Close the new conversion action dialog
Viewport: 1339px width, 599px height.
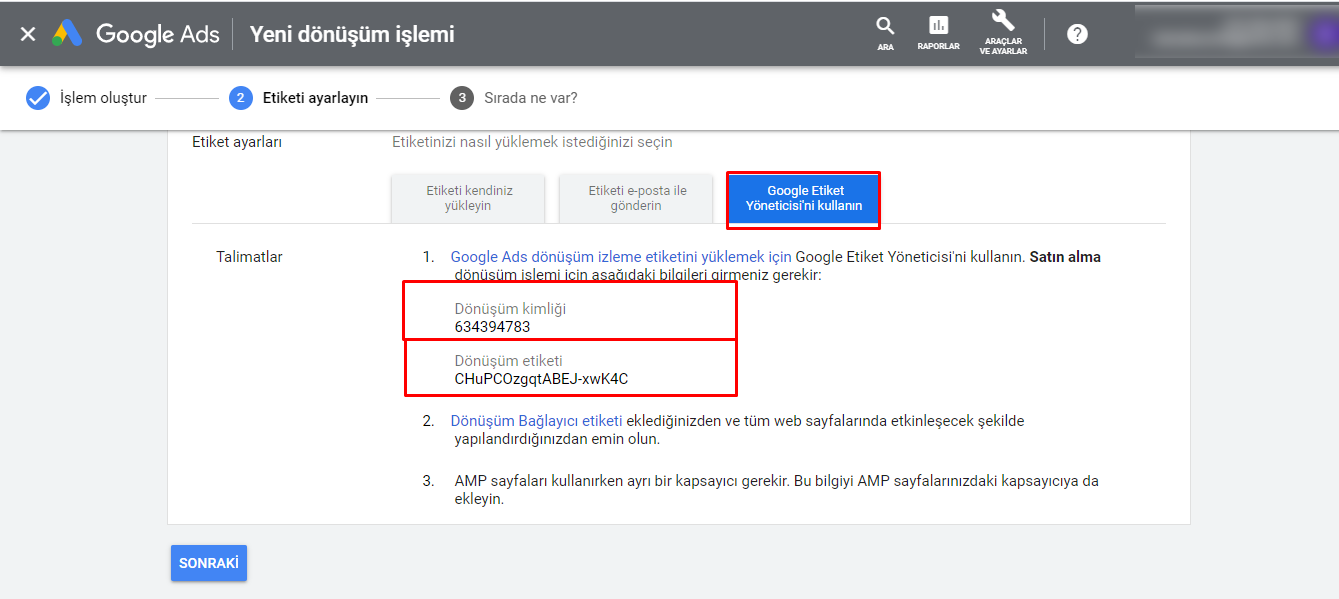(x=28, y=34)
